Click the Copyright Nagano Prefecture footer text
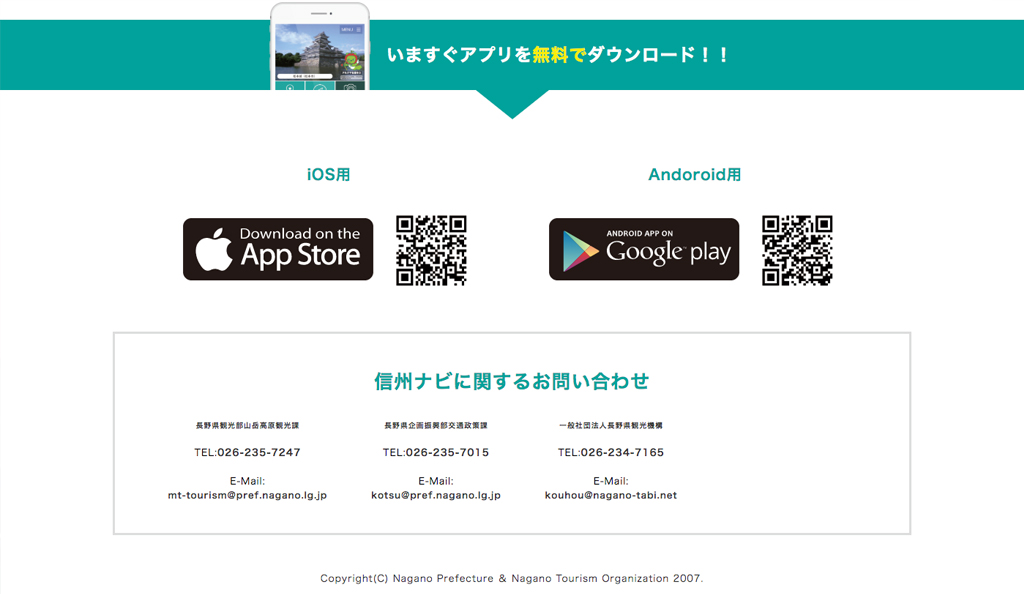The height and width of the screenshot is (594, 1024). pyautogui.click(x=511, y=578)
